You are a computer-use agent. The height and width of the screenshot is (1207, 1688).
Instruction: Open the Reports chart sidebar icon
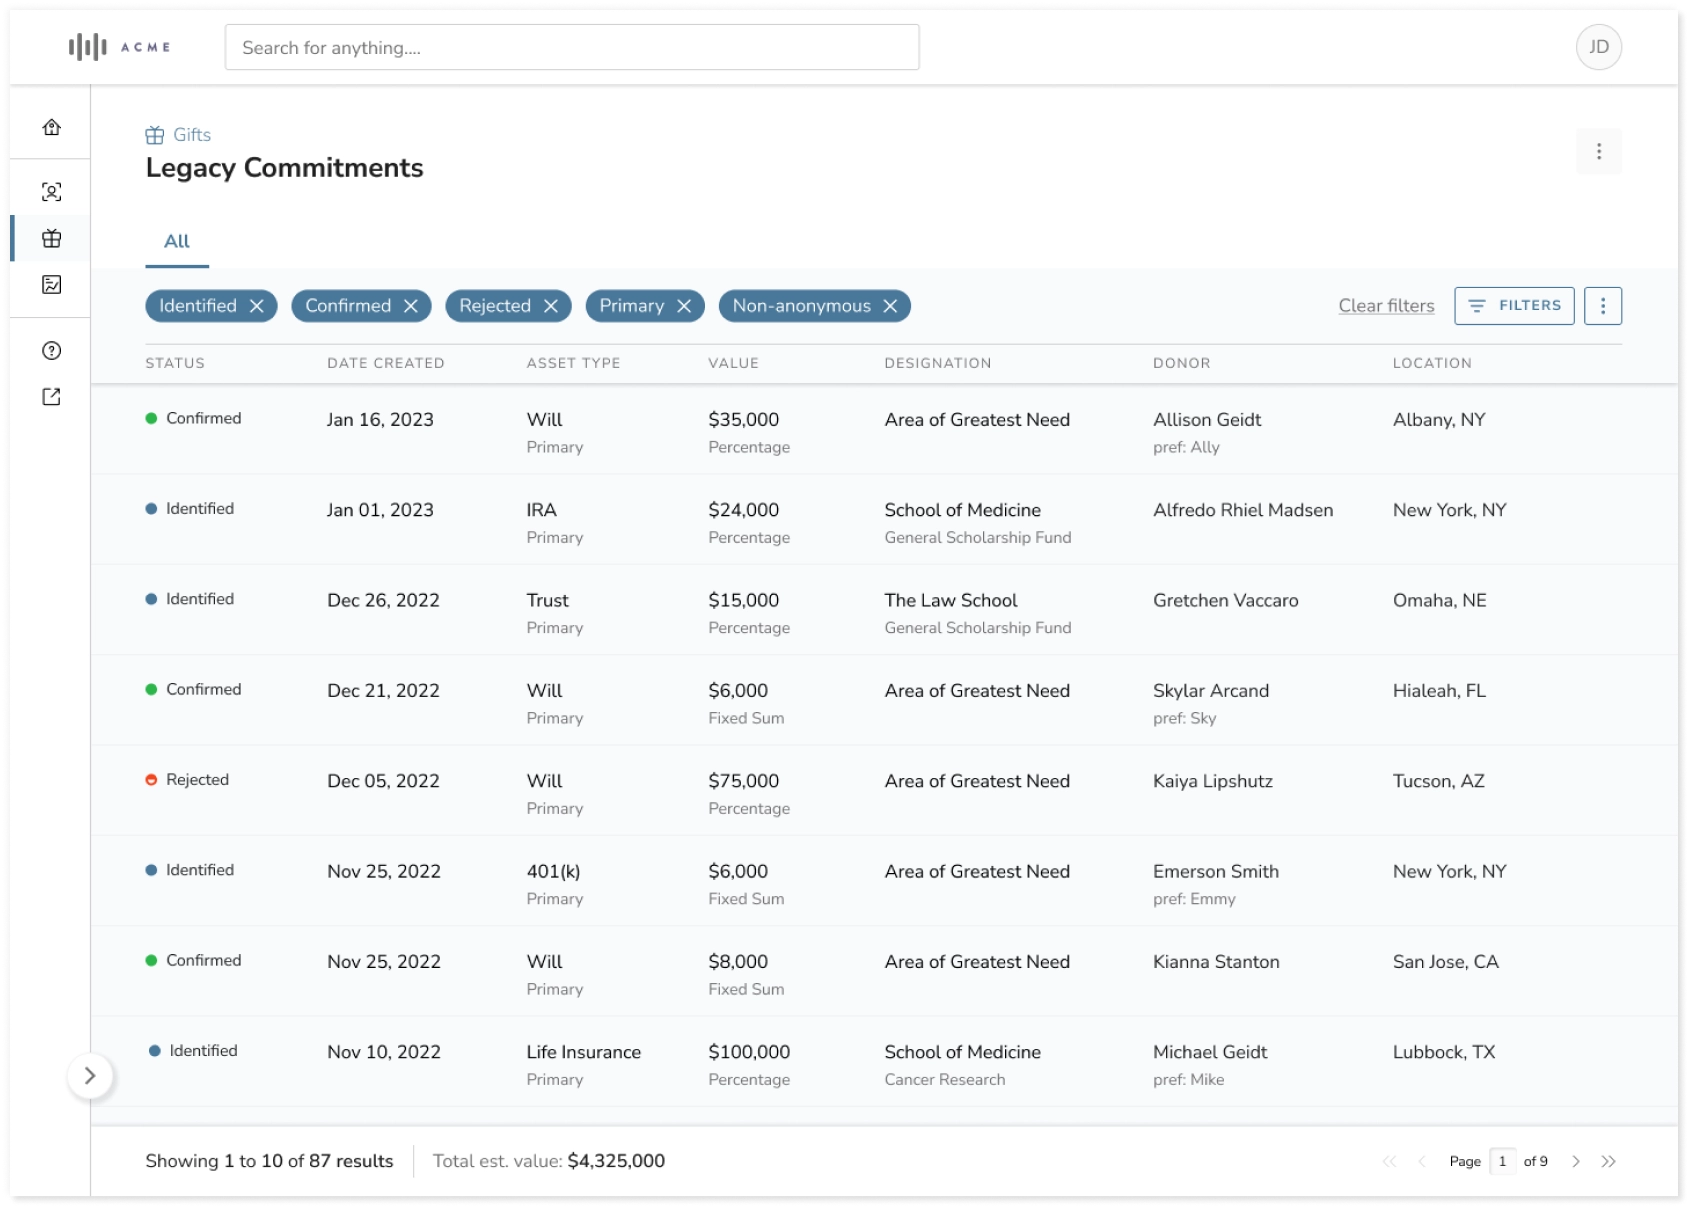click(x=52, y=285)
